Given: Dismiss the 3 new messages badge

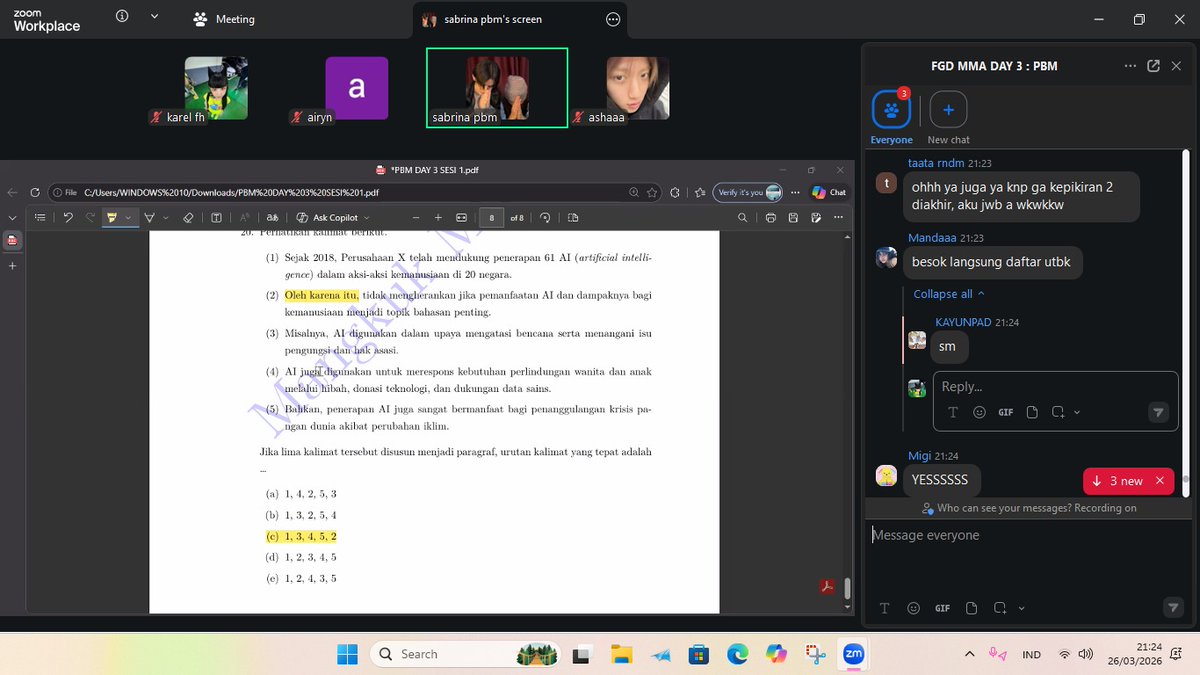Looking at the screenshot, I should tap(1160, 481).
